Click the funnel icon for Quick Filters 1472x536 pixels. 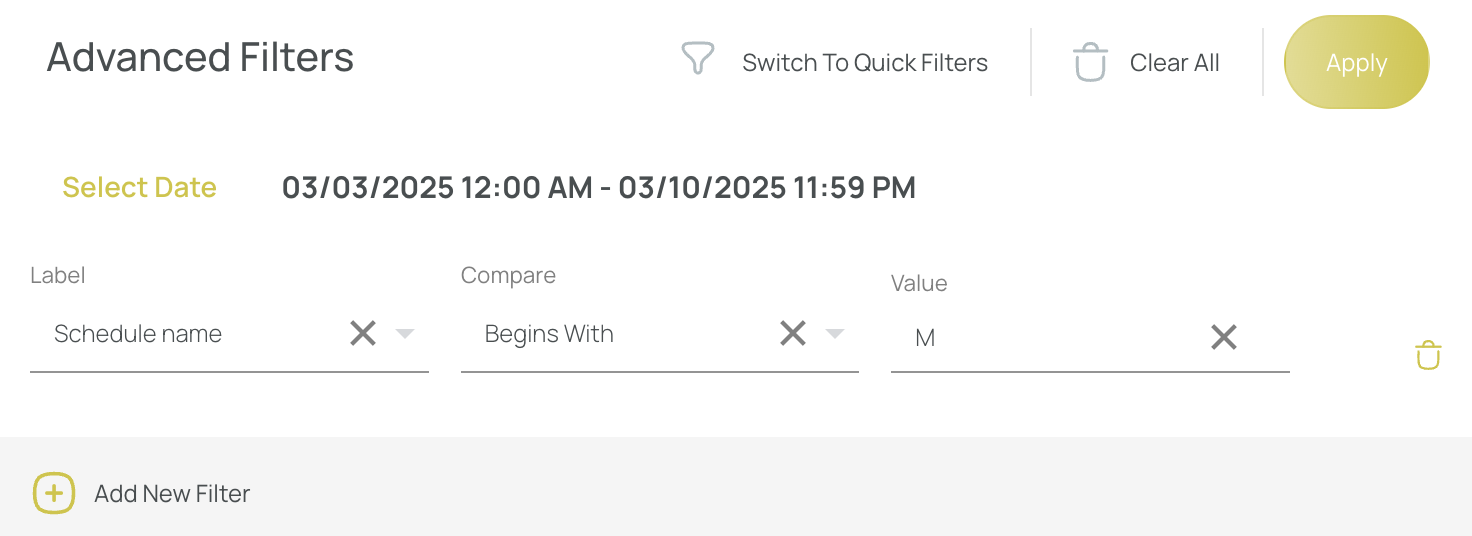tap(697, 58)
